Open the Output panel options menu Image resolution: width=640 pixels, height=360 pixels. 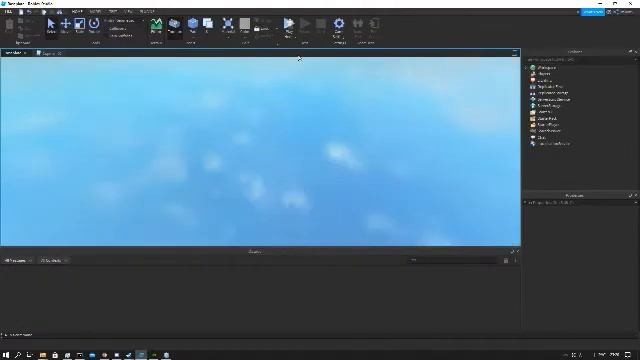(515, 260)
